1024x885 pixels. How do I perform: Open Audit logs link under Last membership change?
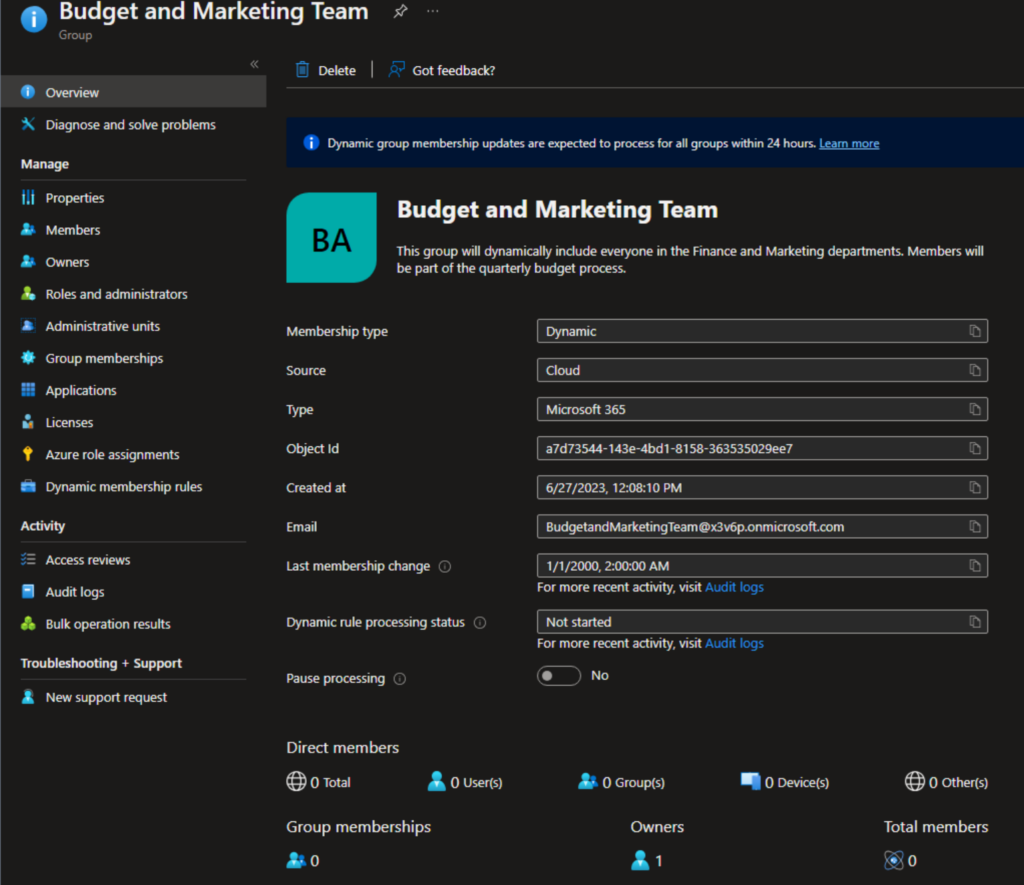click(x=734, y=587)
